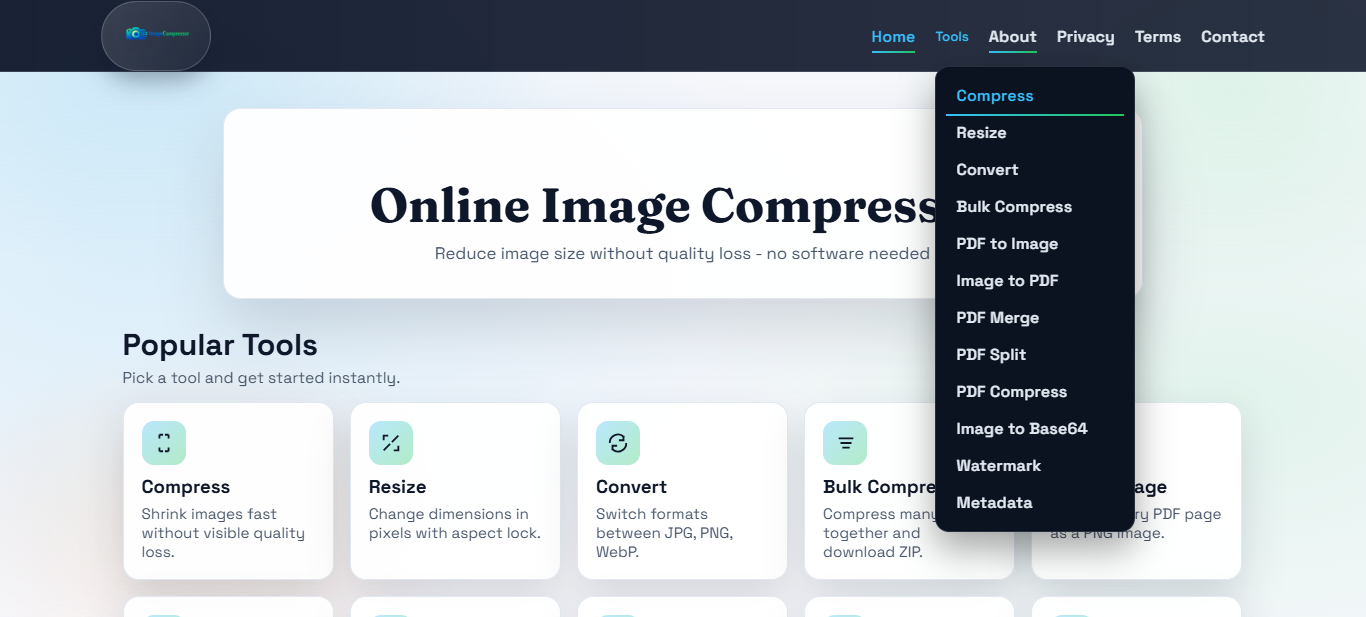
Task: Select "Resize" in the Tools dropdown
Action: 981,132
